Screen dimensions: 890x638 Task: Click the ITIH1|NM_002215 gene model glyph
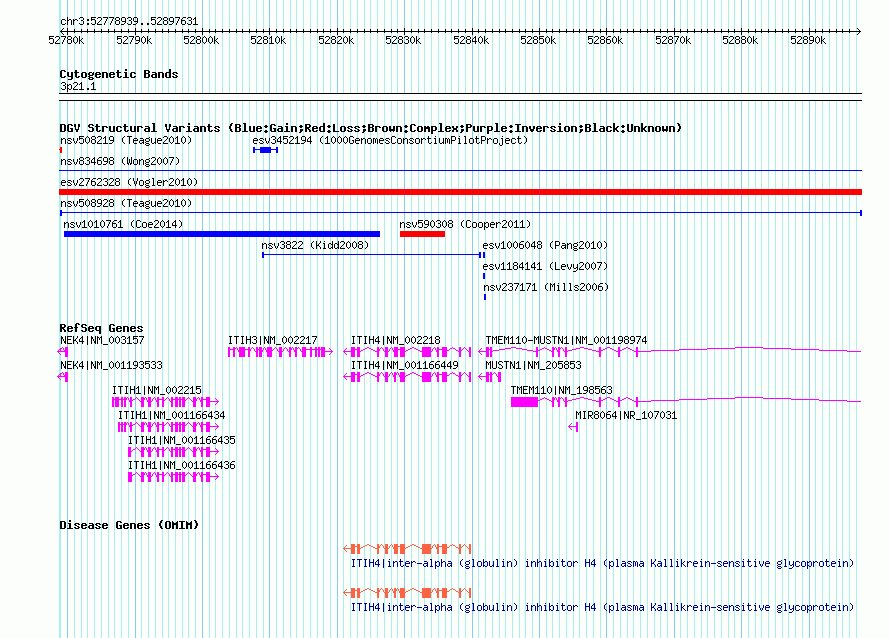coord(165,402)
